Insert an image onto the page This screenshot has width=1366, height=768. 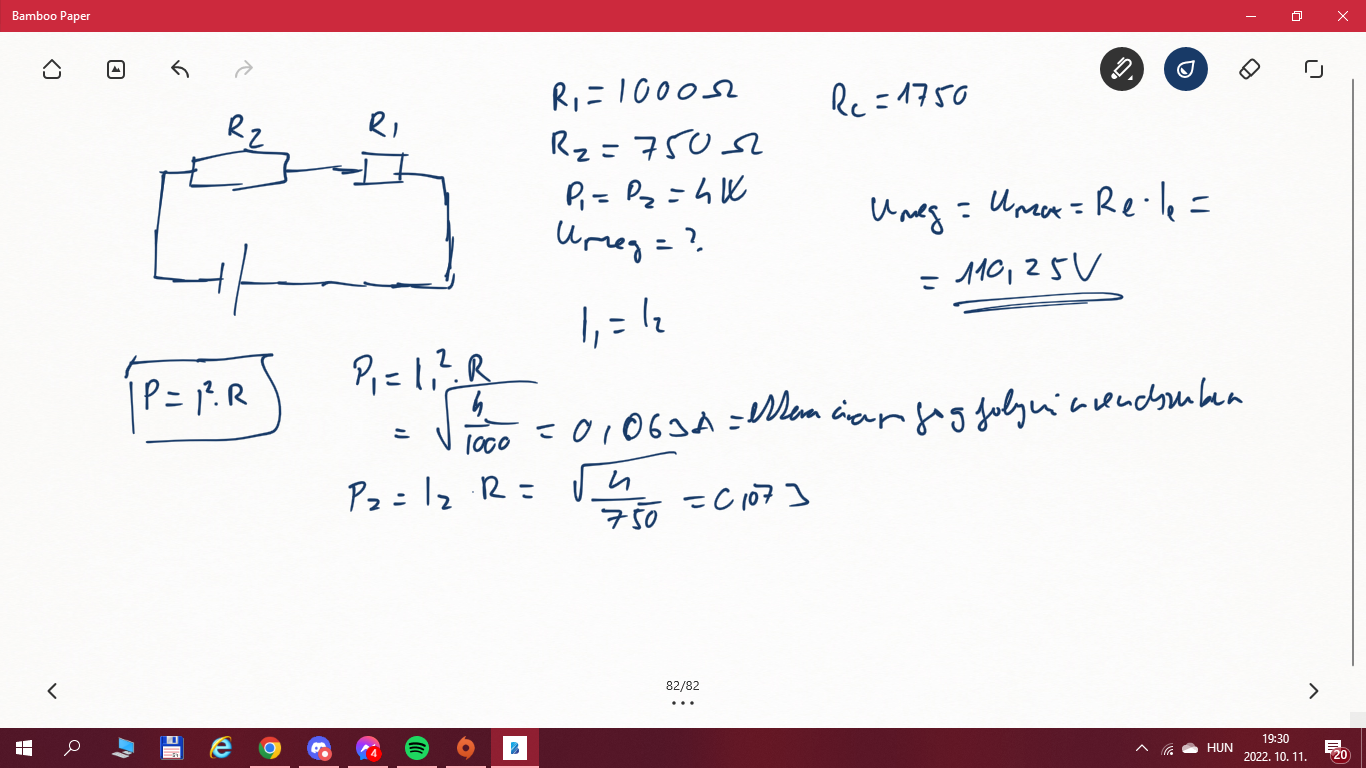click(x=116, y=69)
